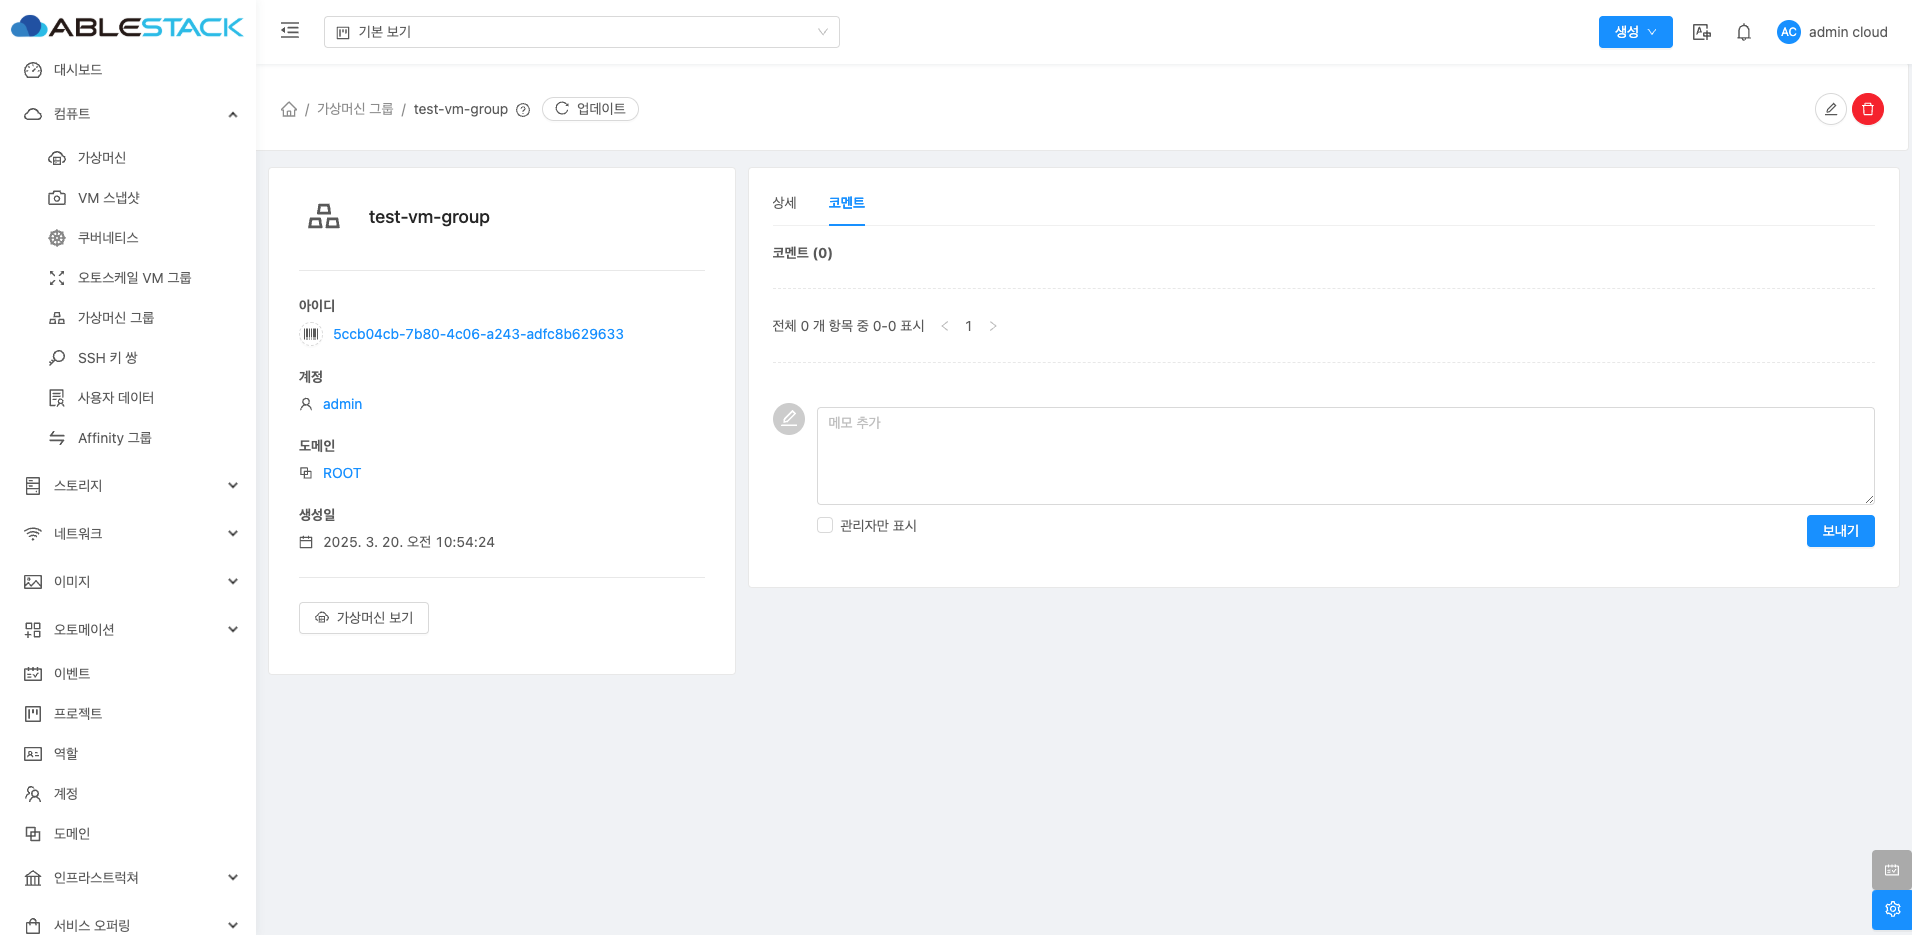Image resolution: width=1912 pixels, height=935 pixels.
Task: Click the AC user avatar
Action: [1788, 32]
